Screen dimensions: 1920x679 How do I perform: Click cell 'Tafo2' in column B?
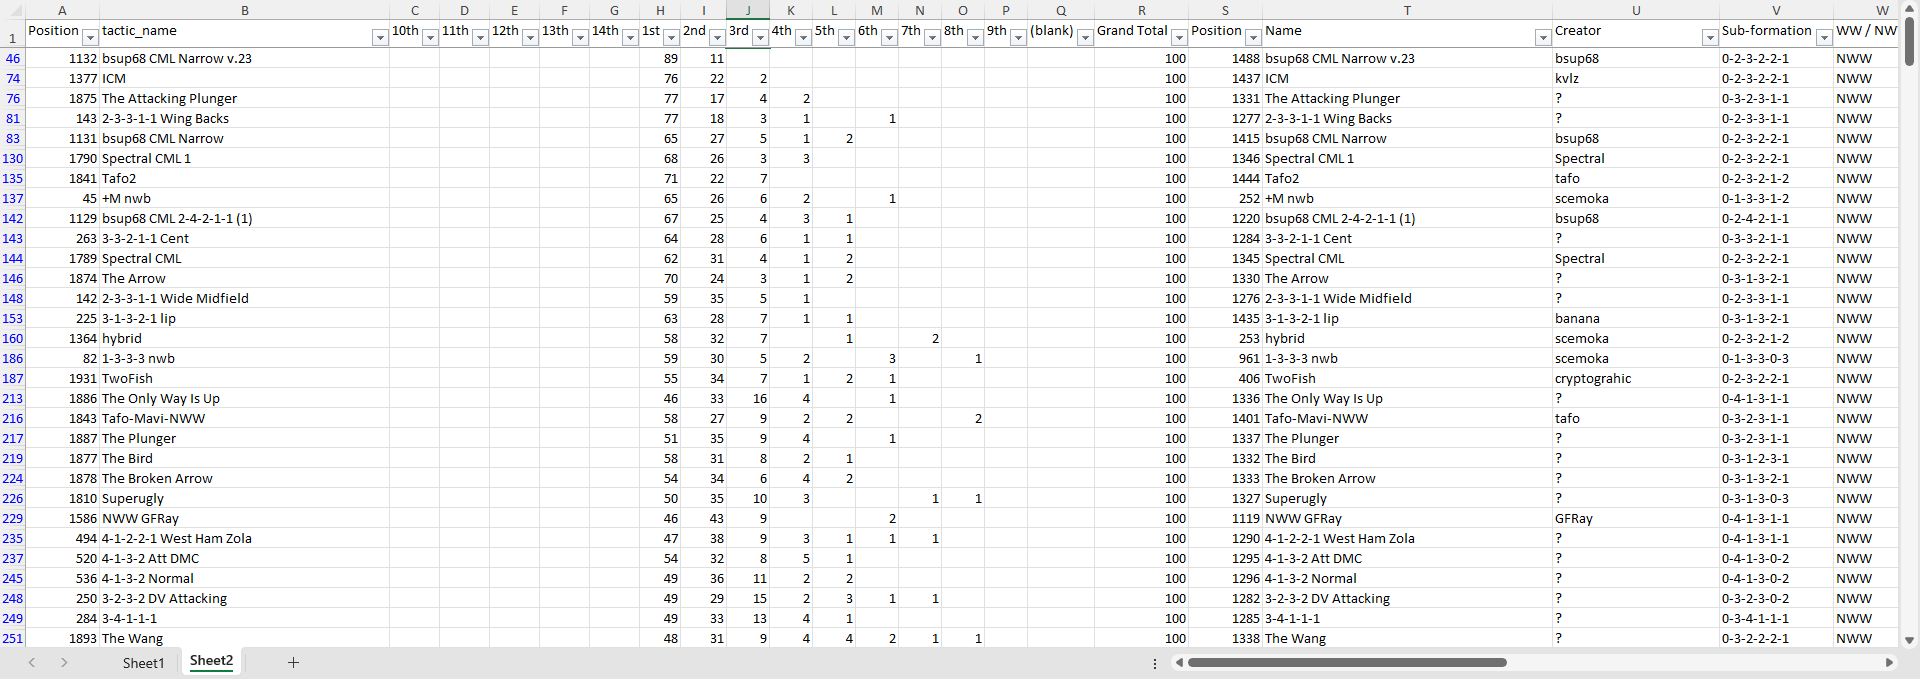pyautogui.click(x=245, y=178)
